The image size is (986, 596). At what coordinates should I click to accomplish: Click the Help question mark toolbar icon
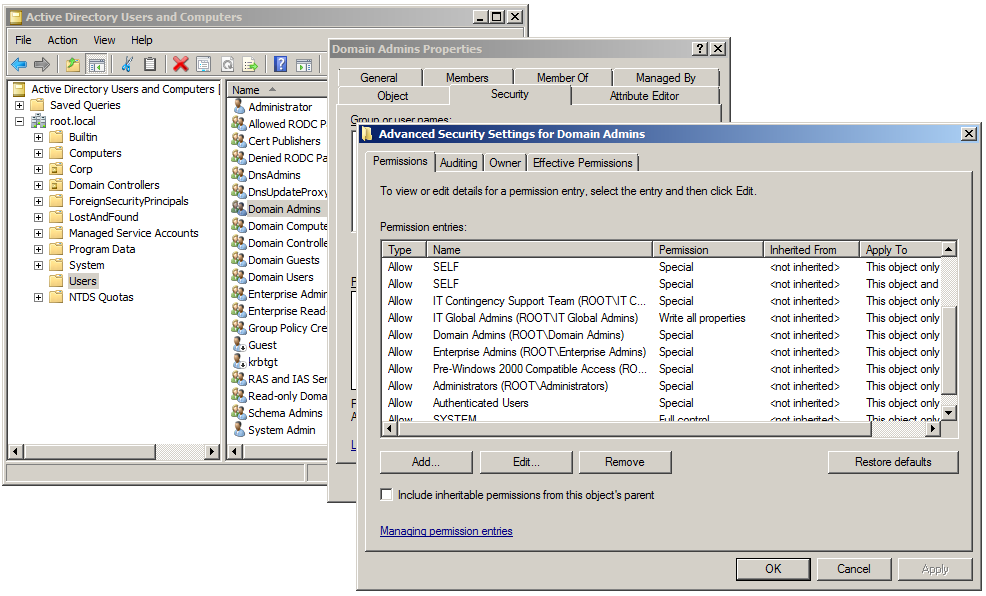pyautogui.click(x=280, y=62)
